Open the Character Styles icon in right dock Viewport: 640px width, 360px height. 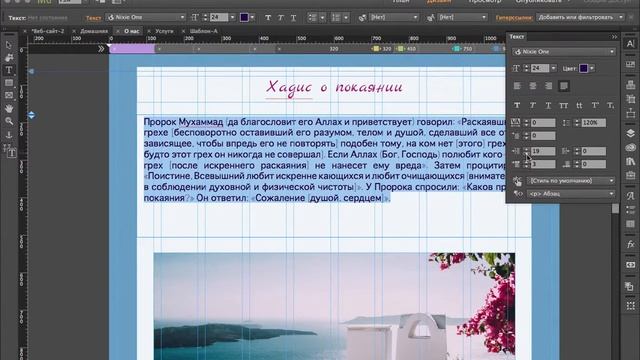point(630,196)
